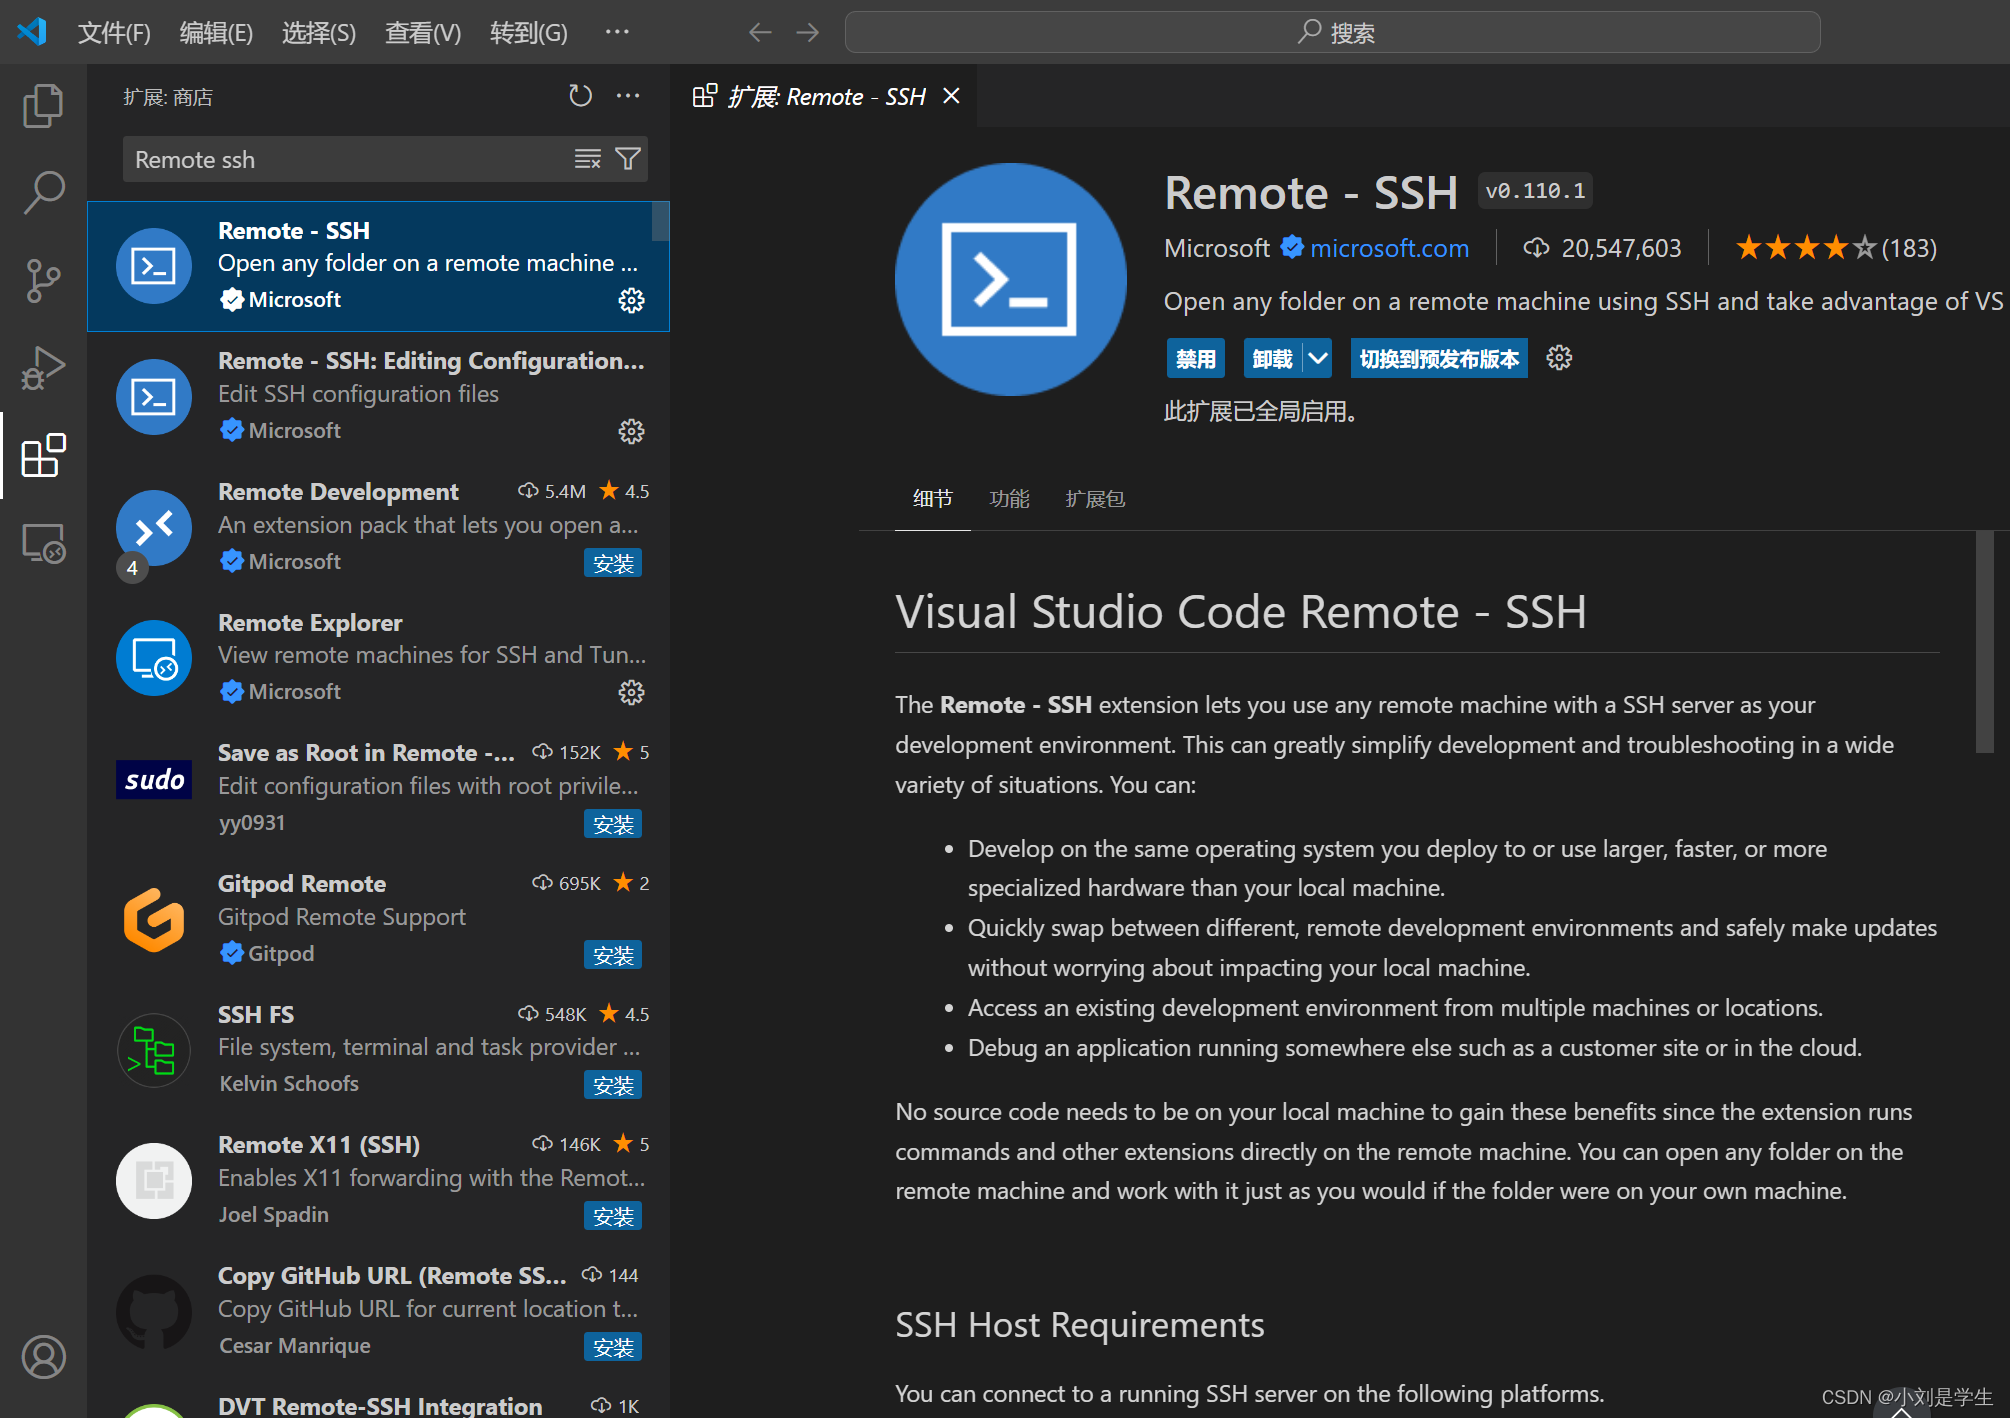Open more actions menu in Extensions panel
The height and width of the screenshot is (1418, 2010).
click(628, 95)
